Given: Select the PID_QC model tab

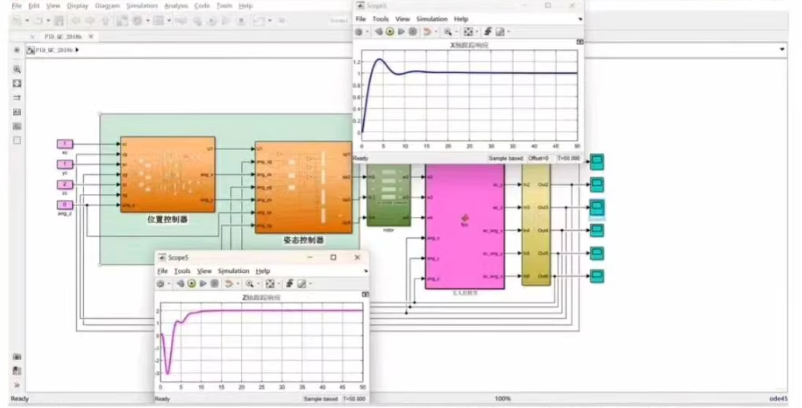Looking at the screenshot, I should 63,37.
